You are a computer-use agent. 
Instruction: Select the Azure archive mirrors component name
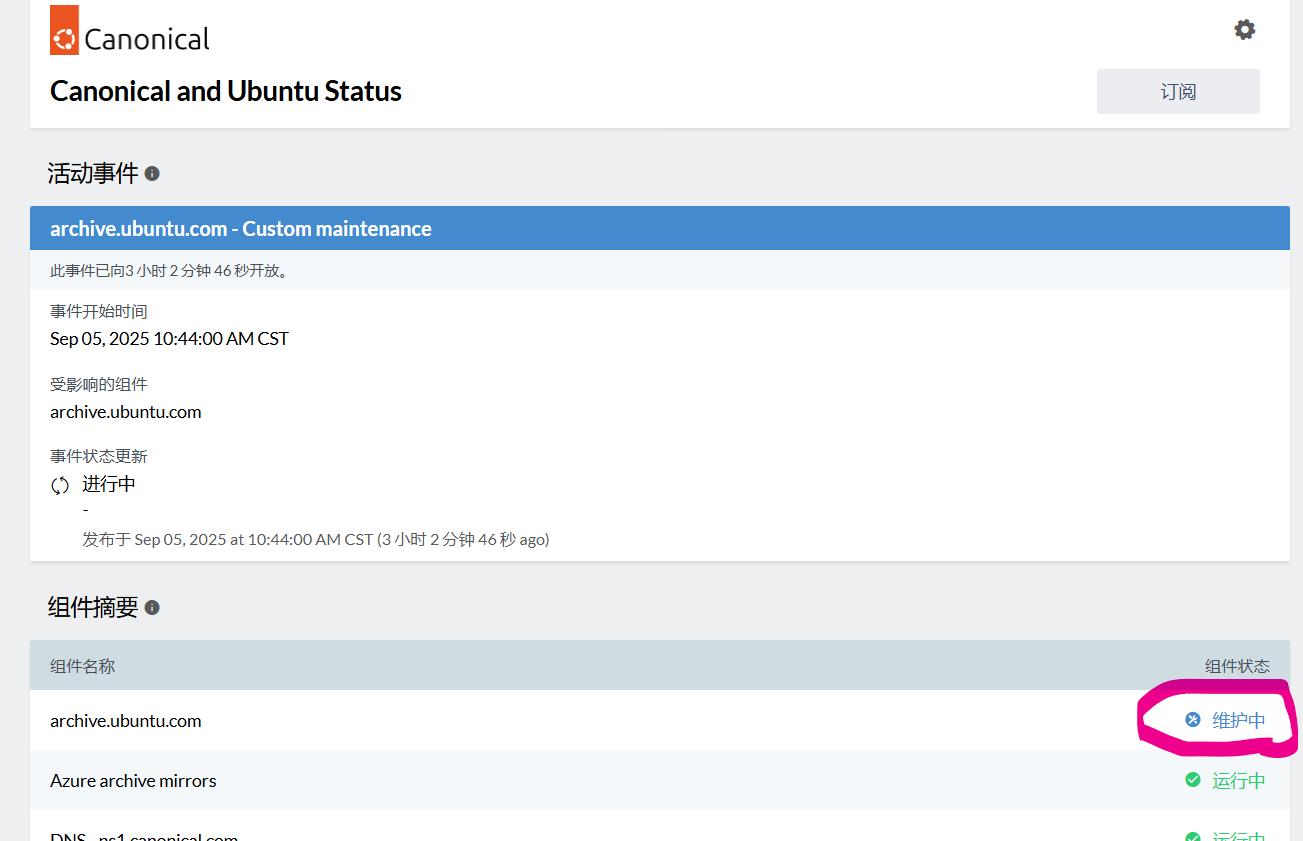[x=133, y=781]
